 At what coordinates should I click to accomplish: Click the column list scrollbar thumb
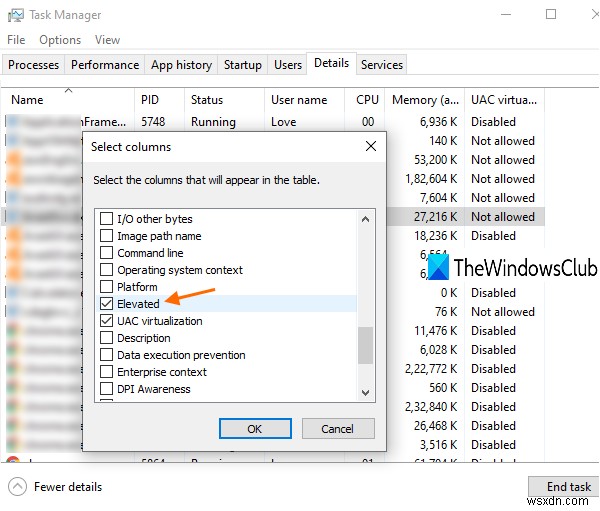pyautogui.click(x=365, y=345)
